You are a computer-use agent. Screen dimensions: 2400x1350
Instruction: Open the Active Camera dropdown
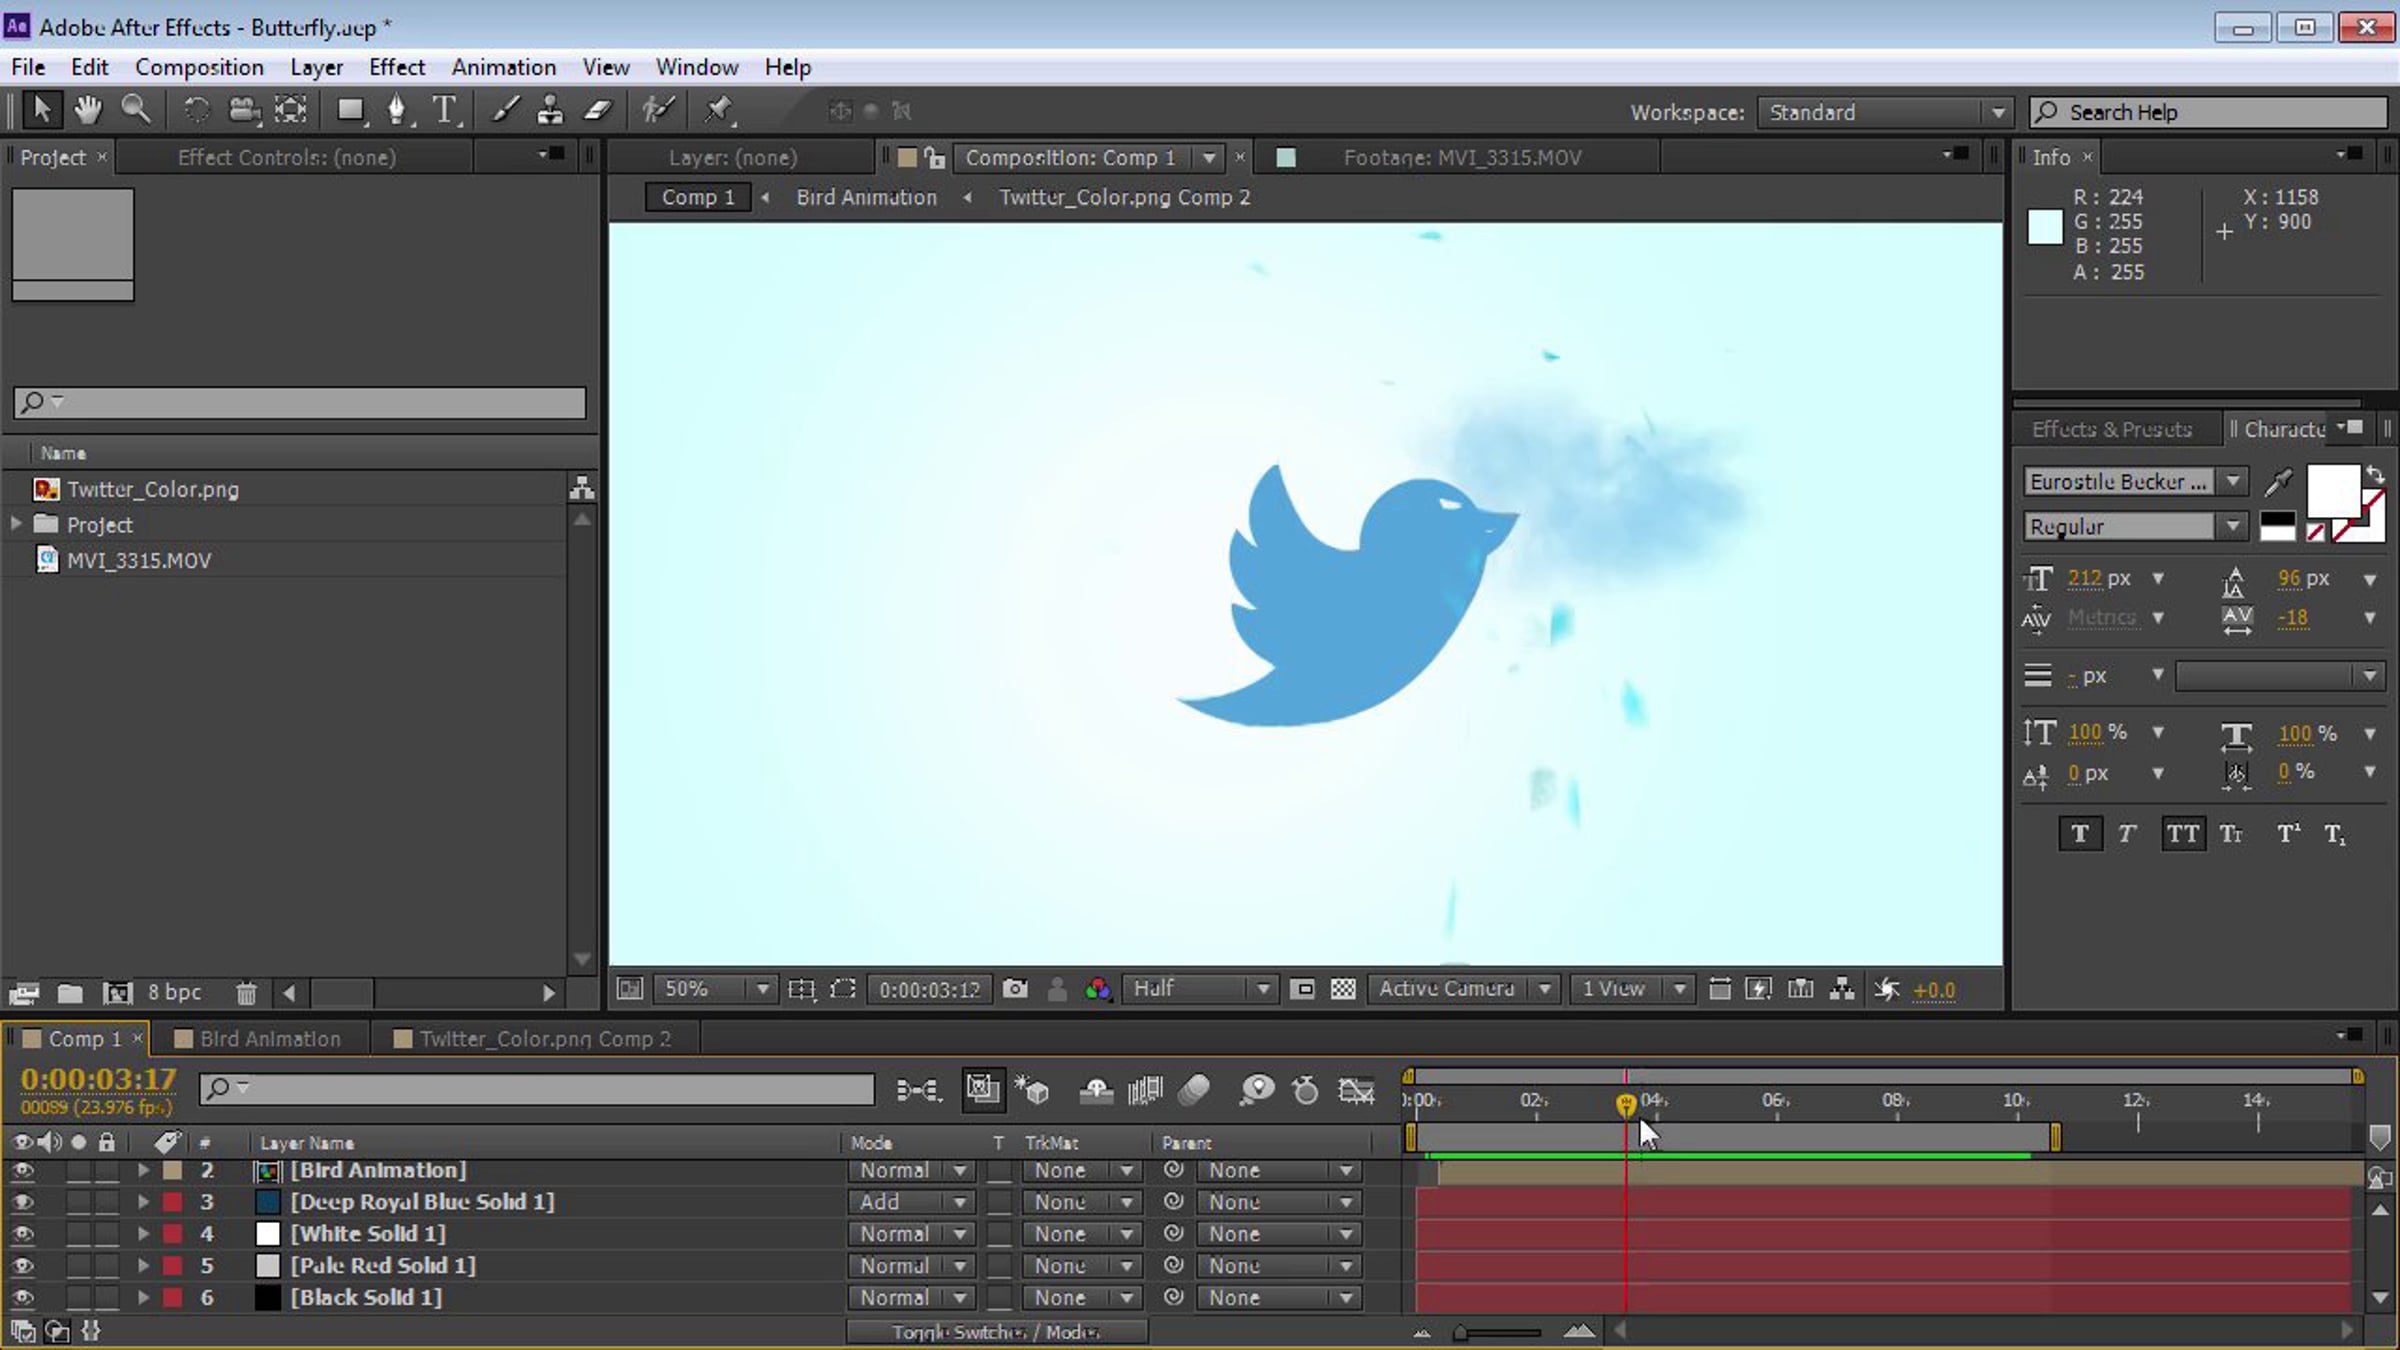click(x=1464, y=989)
